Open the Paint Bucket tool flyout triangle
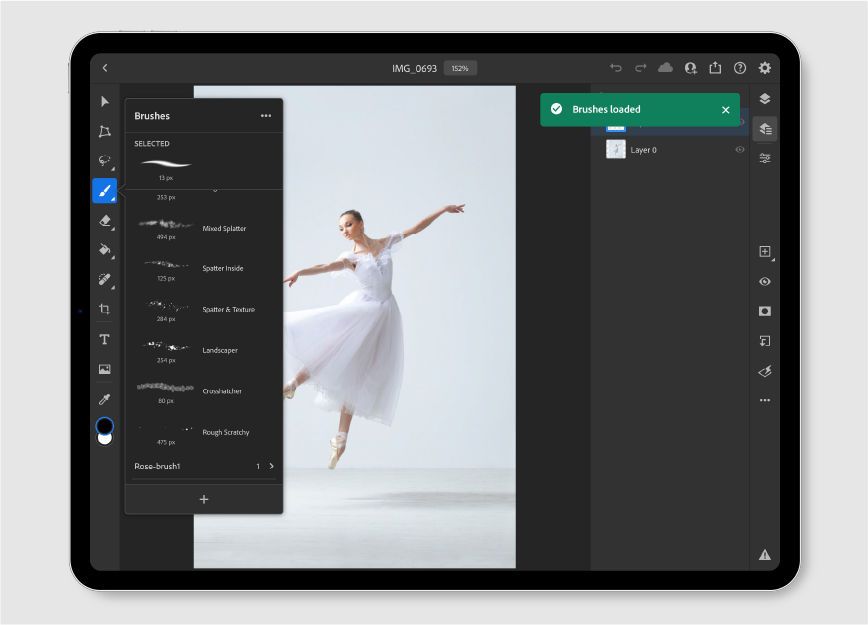 pos(112,258)
